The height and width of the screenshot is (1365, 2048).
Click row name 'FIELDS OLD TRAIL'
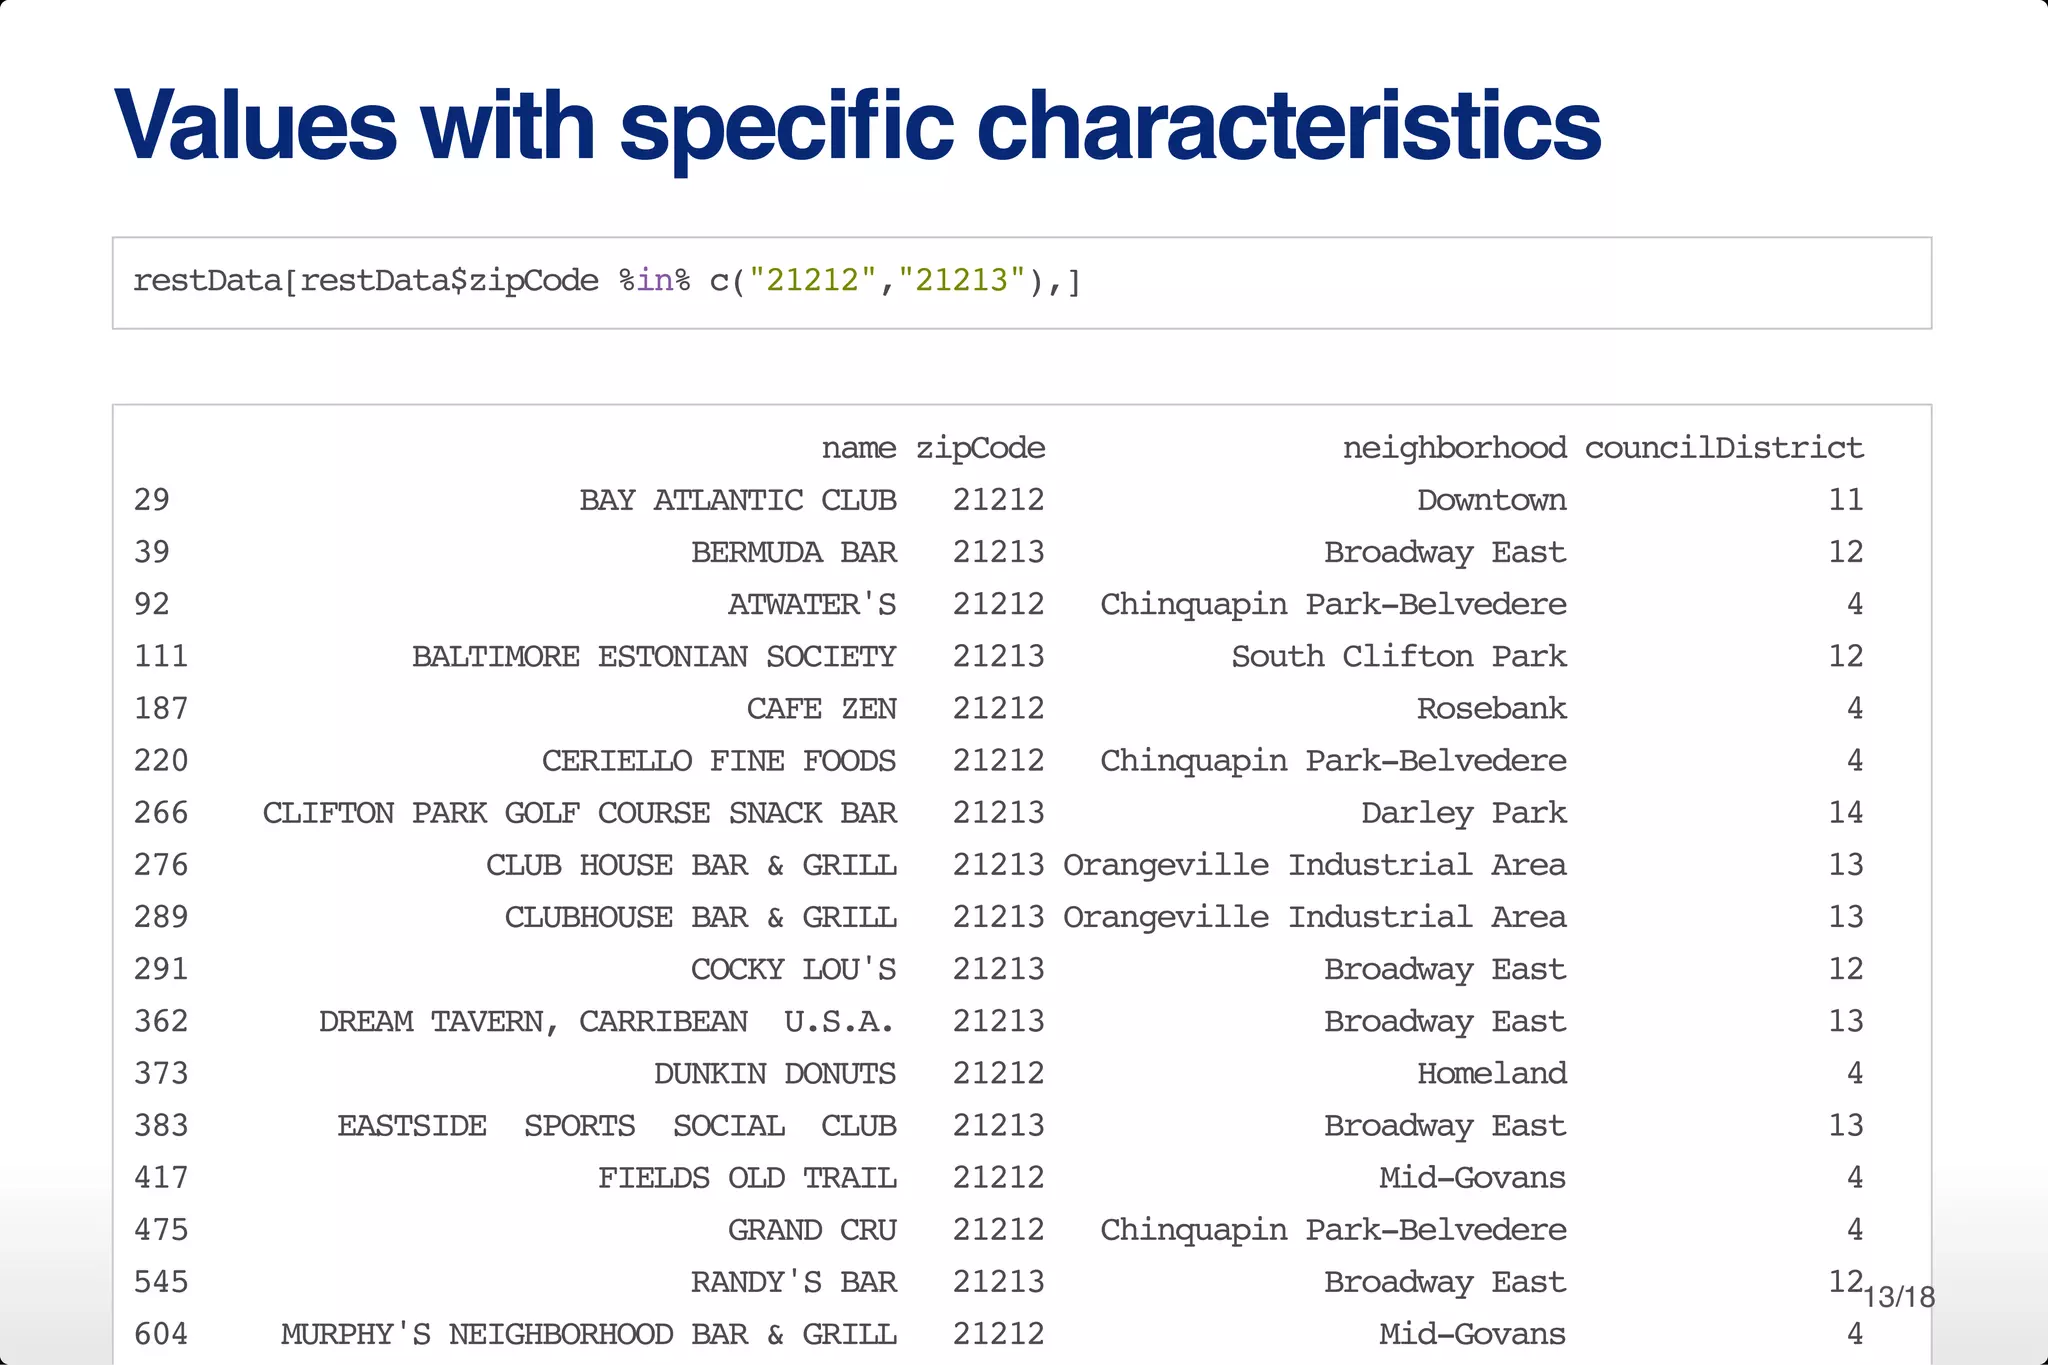747,1178
